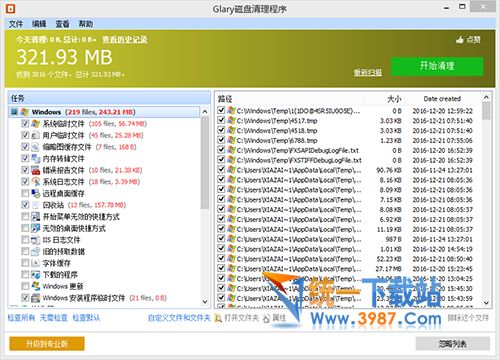Click the 远程桌面缓存 remote desktop icon
The image size is (500, 360).
[x=36, y=193]
